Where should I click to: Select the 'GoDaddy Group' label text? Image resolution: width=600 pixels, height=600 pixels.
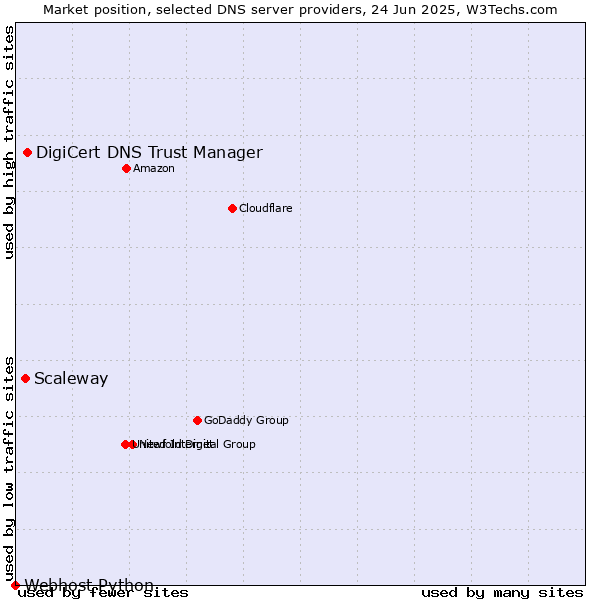click(246, 420)
